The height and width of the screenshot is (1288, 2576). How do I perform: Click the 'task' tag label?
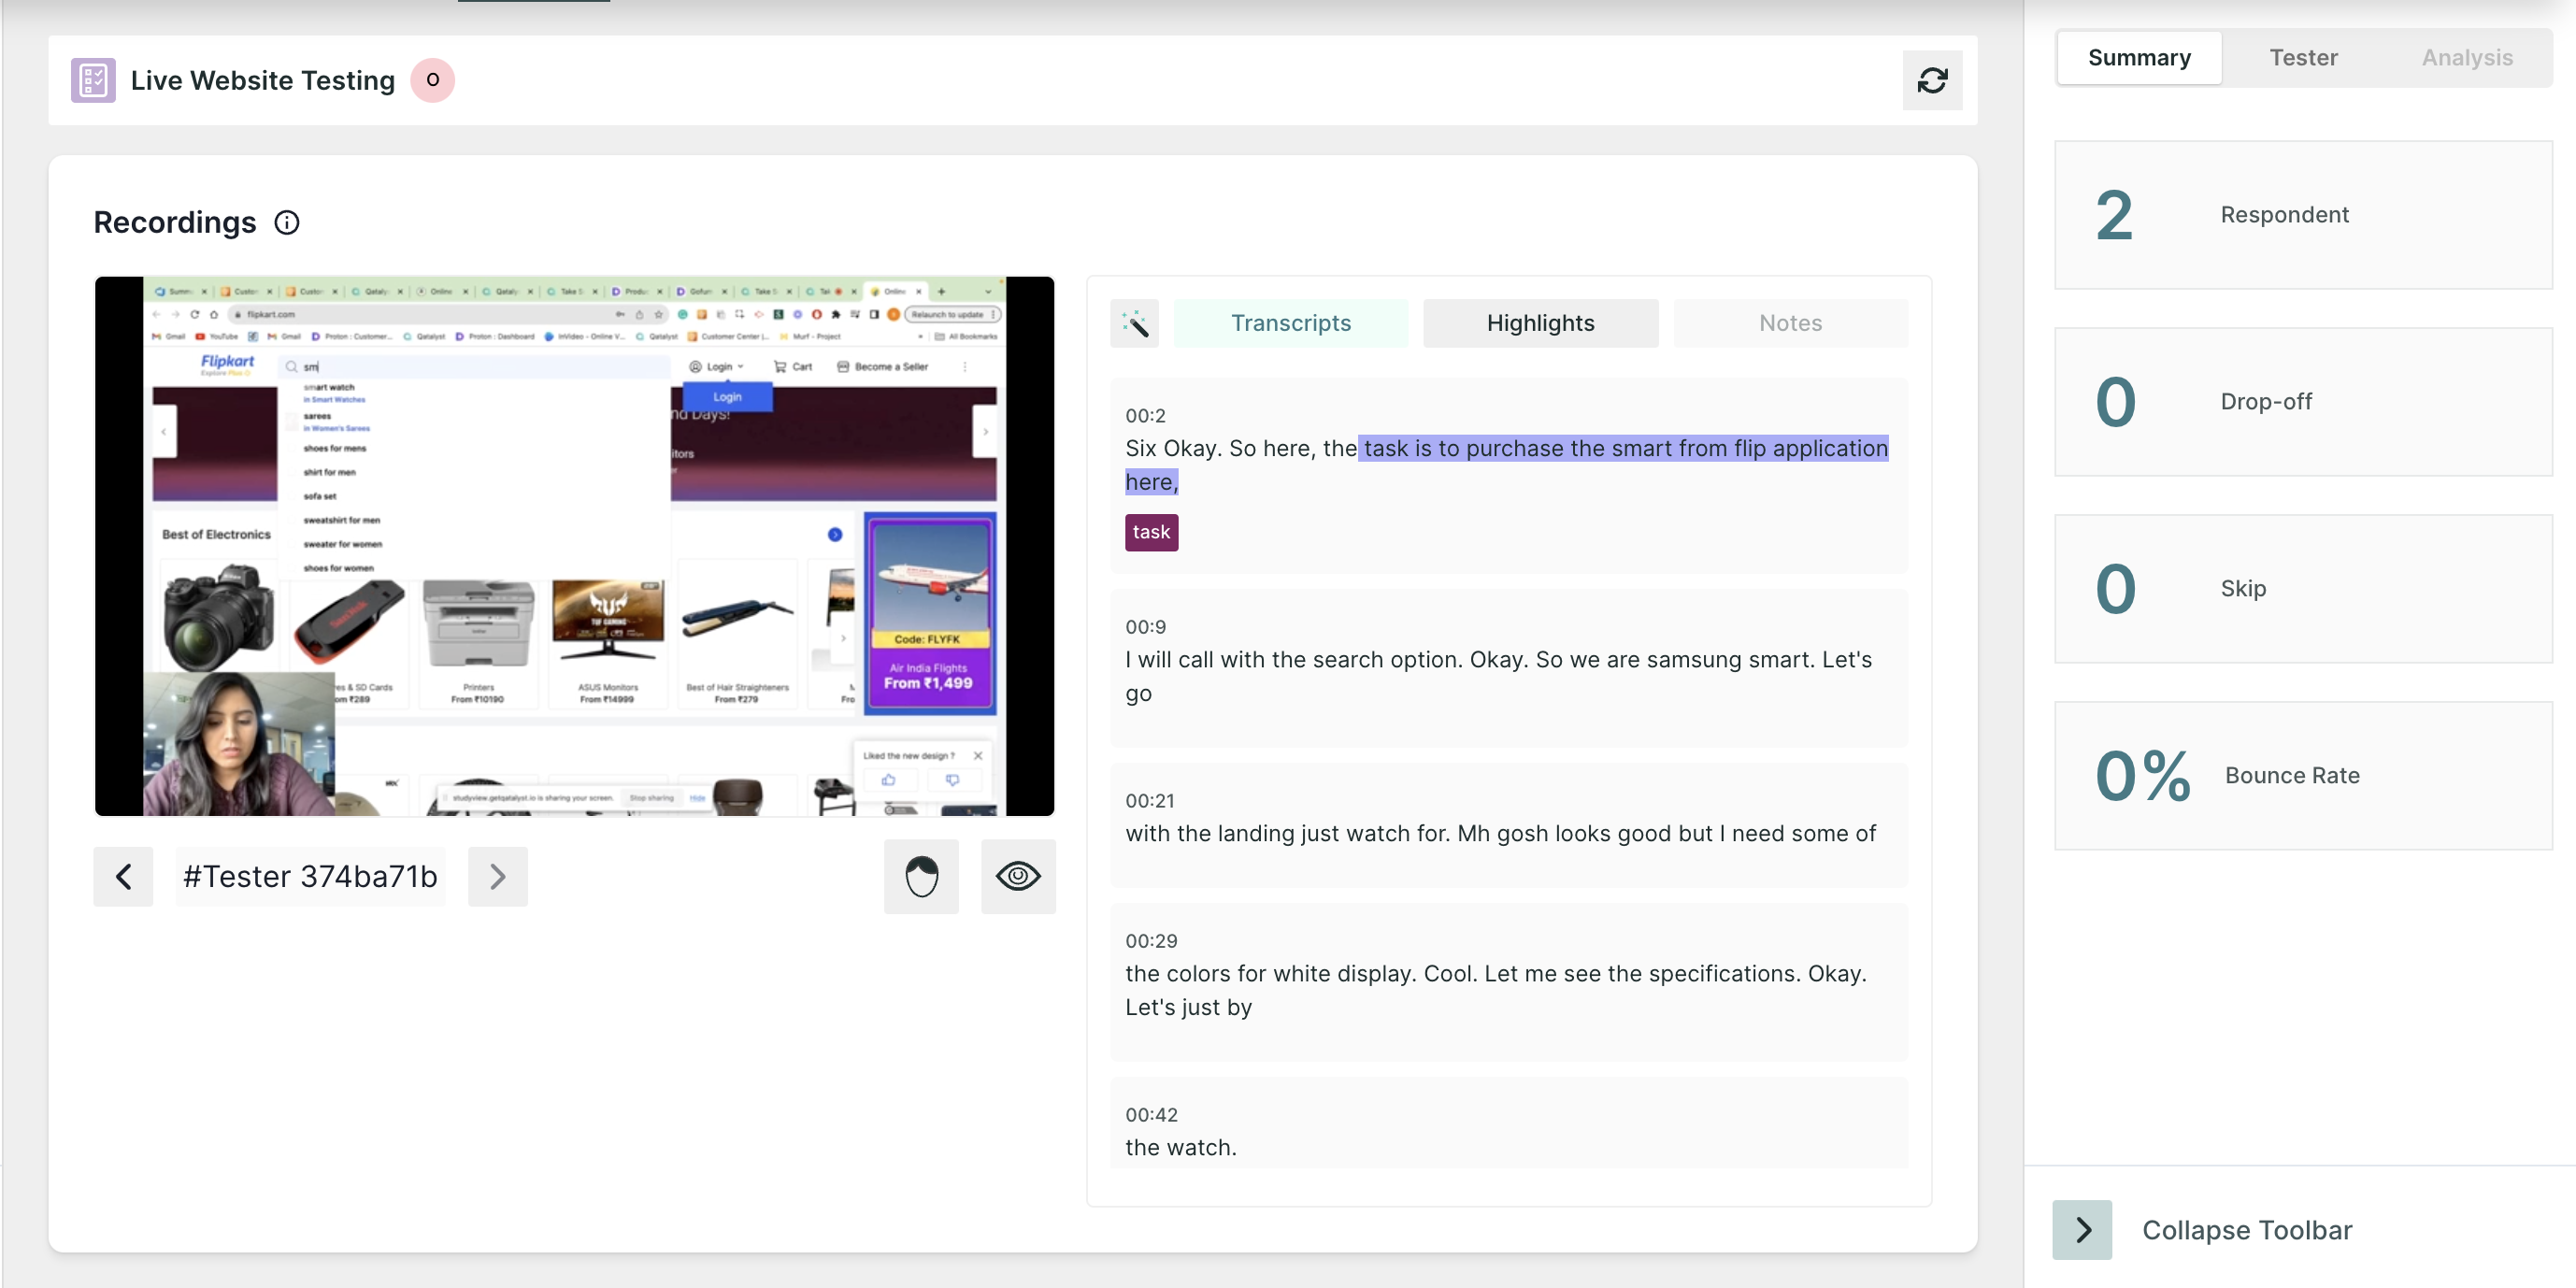tap(1151, 532)
